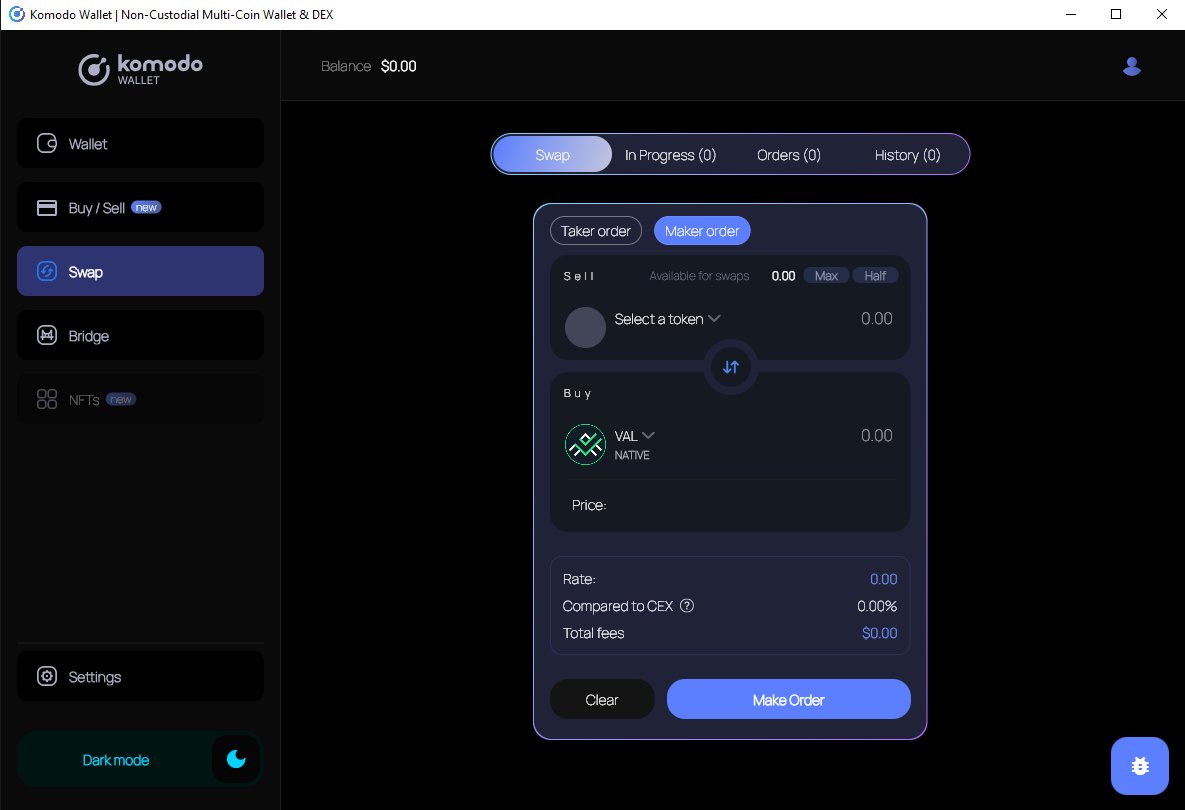Click the Balance $0.00 amount
Screen dimensions: 1185x810
pos(398,66)
